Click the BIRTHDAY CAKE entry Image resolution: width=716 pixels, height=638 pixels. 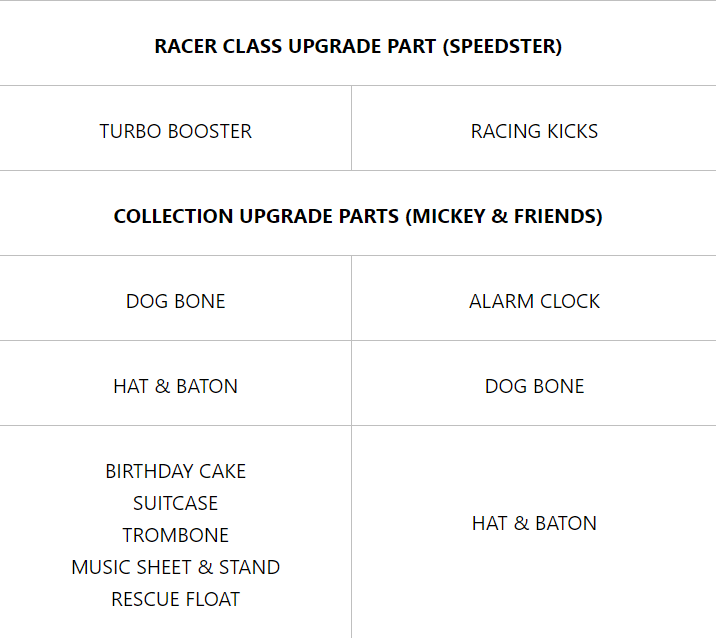[176, 471]
